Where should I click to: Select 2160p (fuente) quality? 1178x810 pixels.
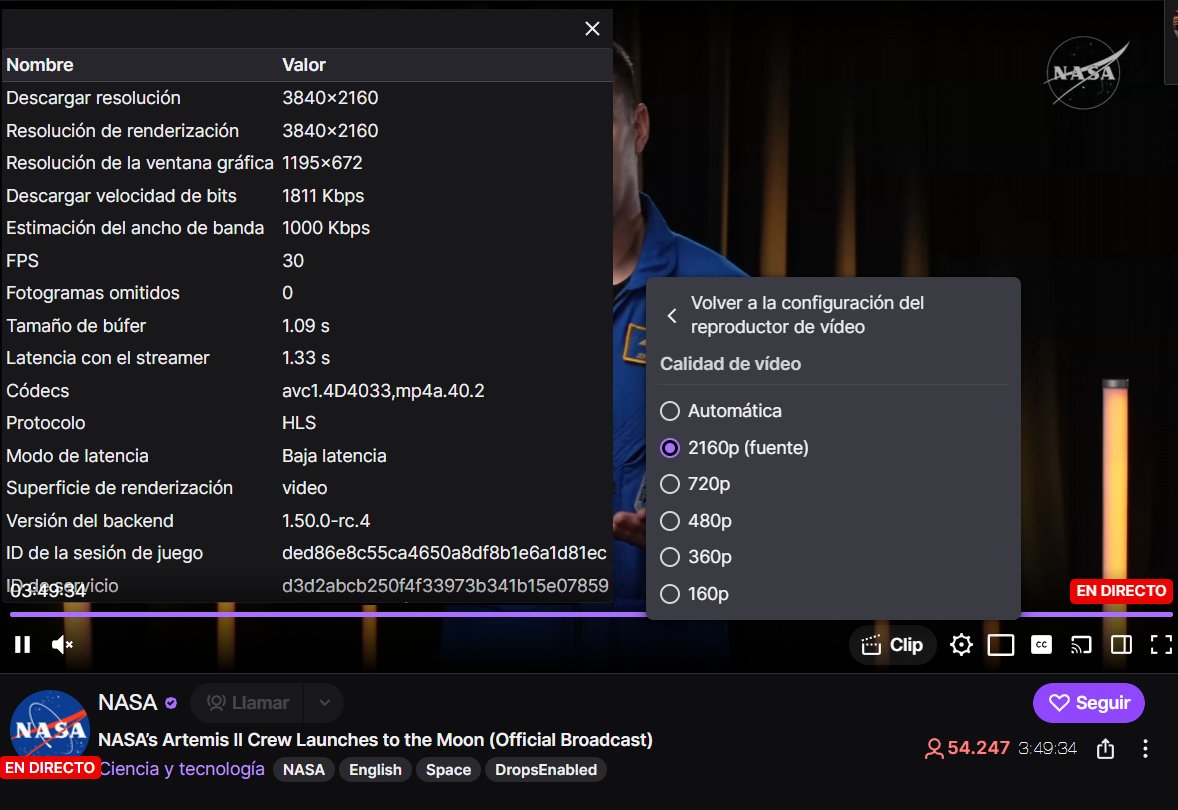click(x=735, y=448)
